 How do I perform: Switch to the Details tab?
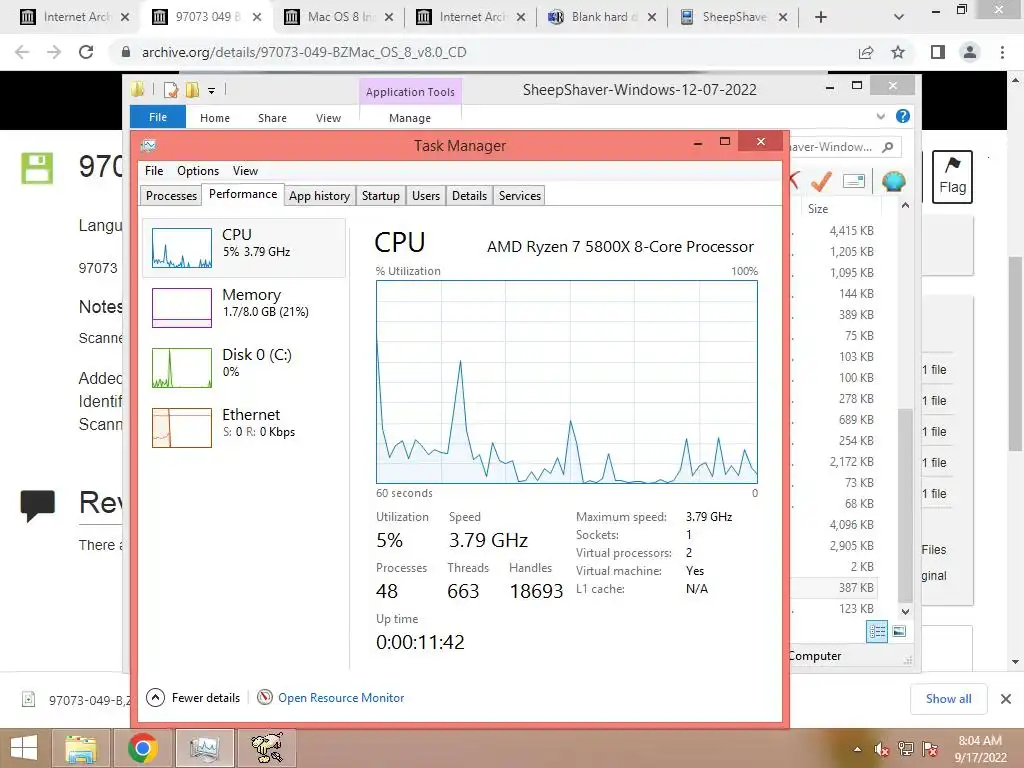coord(470,196)
